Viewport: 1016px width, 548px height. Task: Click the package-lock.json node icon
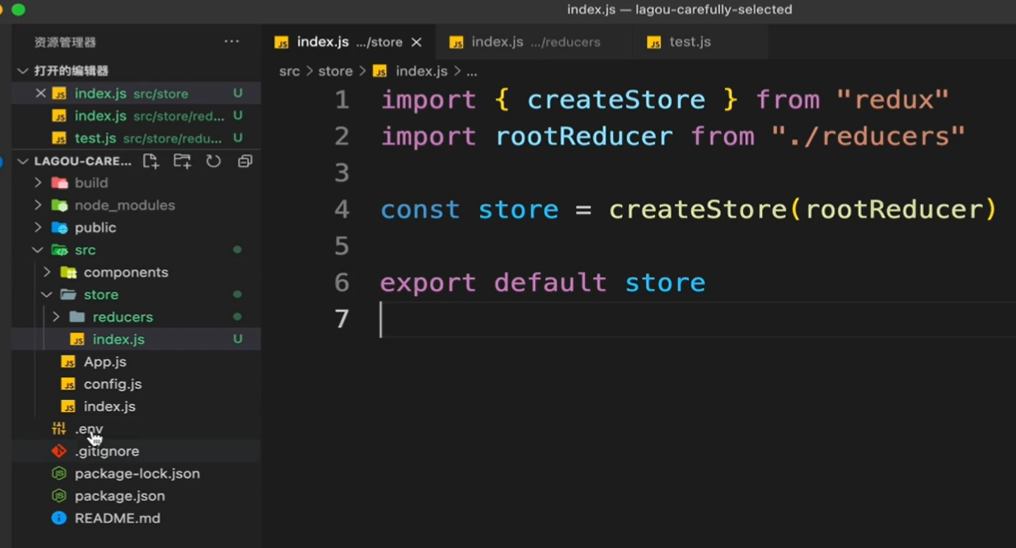tap(59, 474)
